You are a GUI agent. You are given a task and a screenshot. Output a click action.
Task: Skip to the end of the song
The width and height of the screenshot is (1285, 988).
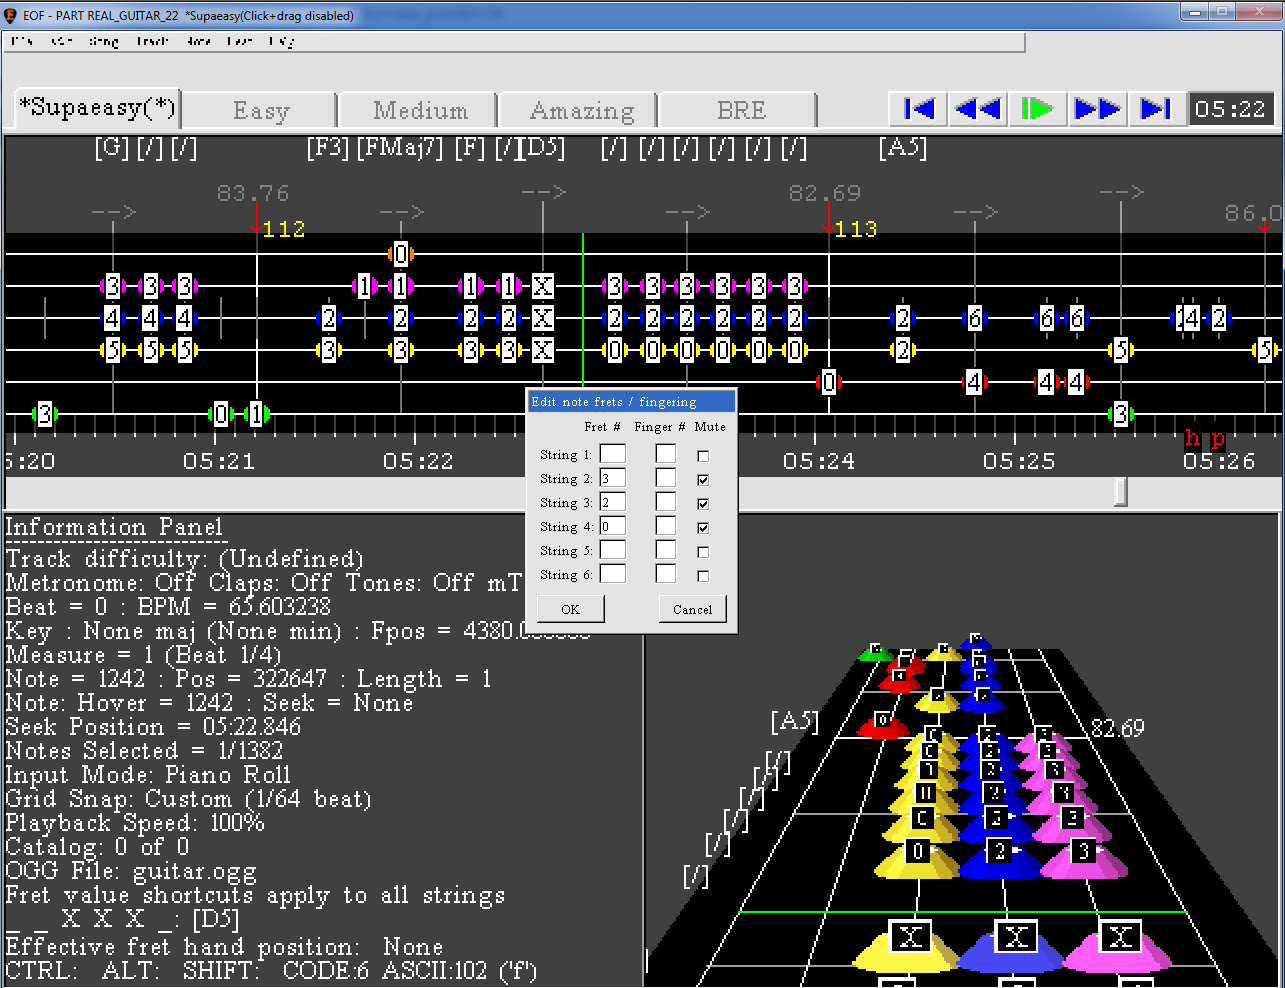(x=1156, y=109)
